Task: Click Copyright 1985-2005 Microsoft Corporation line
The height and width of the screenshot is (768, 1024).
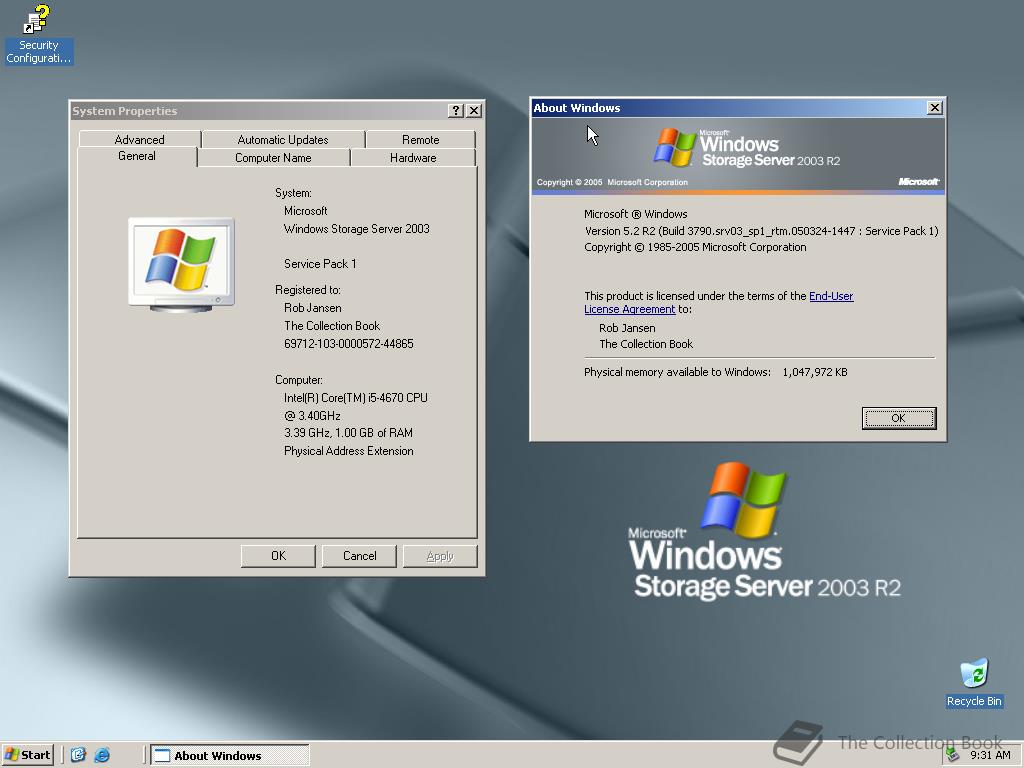Action: click(695, 248)
